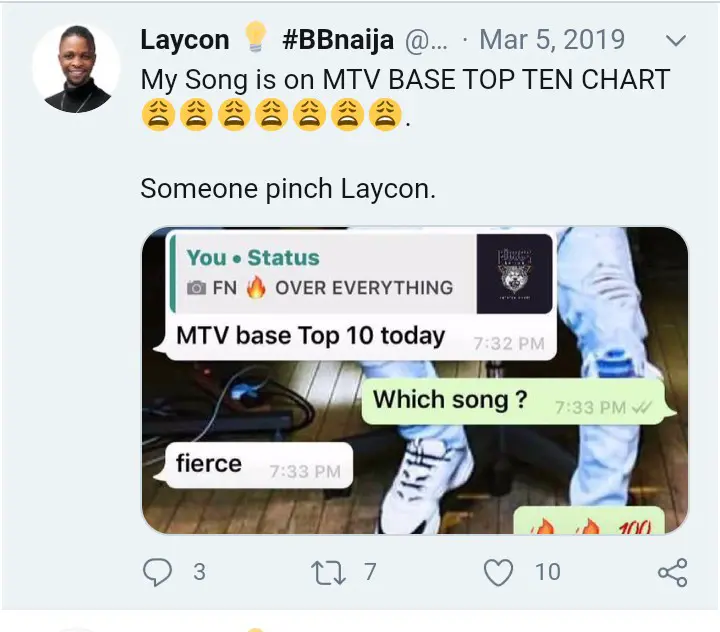The height and width of the screenshot is (632, 720).
Task: Click the last weary face emoji
Action: pyautogui.click(x=385, y=115)
